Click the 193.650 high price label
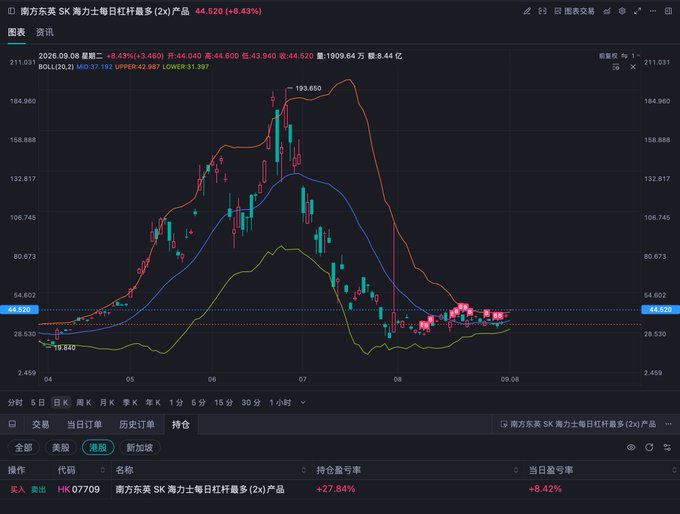Image resolution: width=680 pixels, height=514 pixels. (308, 88)
